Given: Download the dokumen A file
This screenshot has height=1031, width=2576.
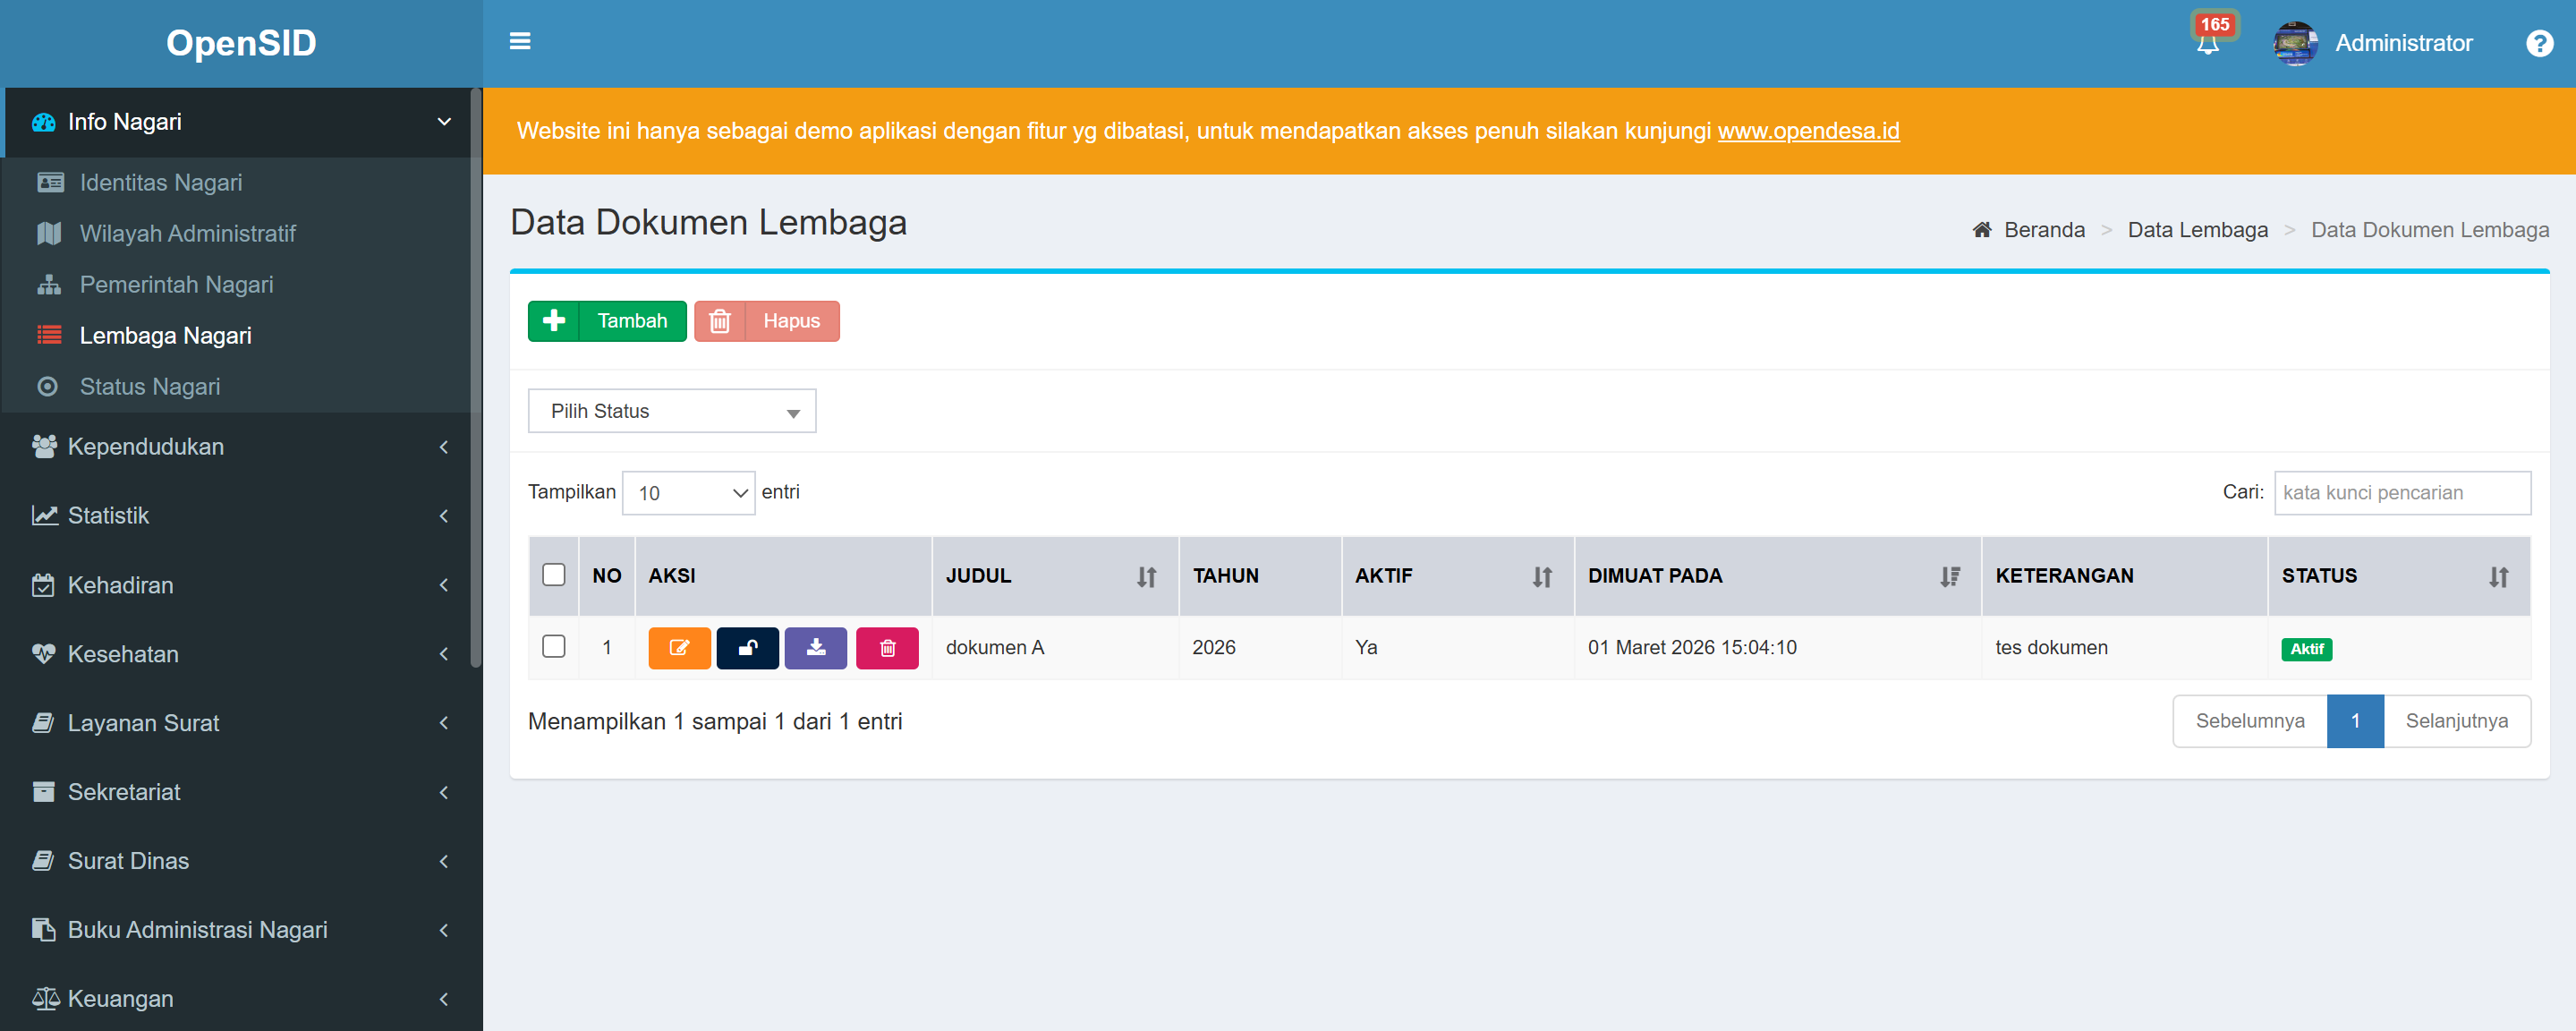Looking at the screenshot, I should click(x=816, y=648).
